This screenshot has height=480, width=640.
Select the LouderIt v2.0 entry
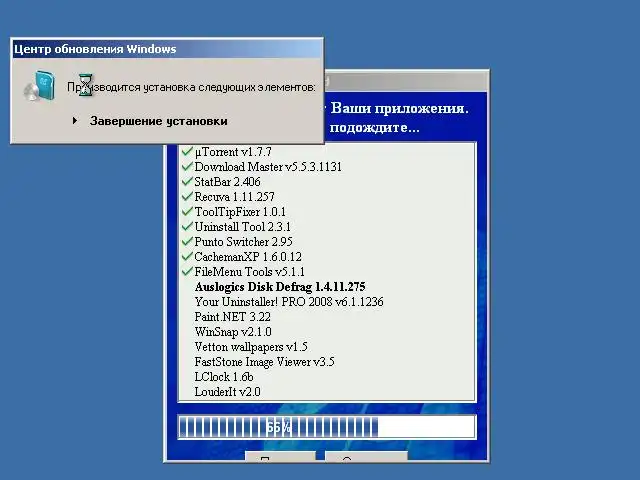227,392
